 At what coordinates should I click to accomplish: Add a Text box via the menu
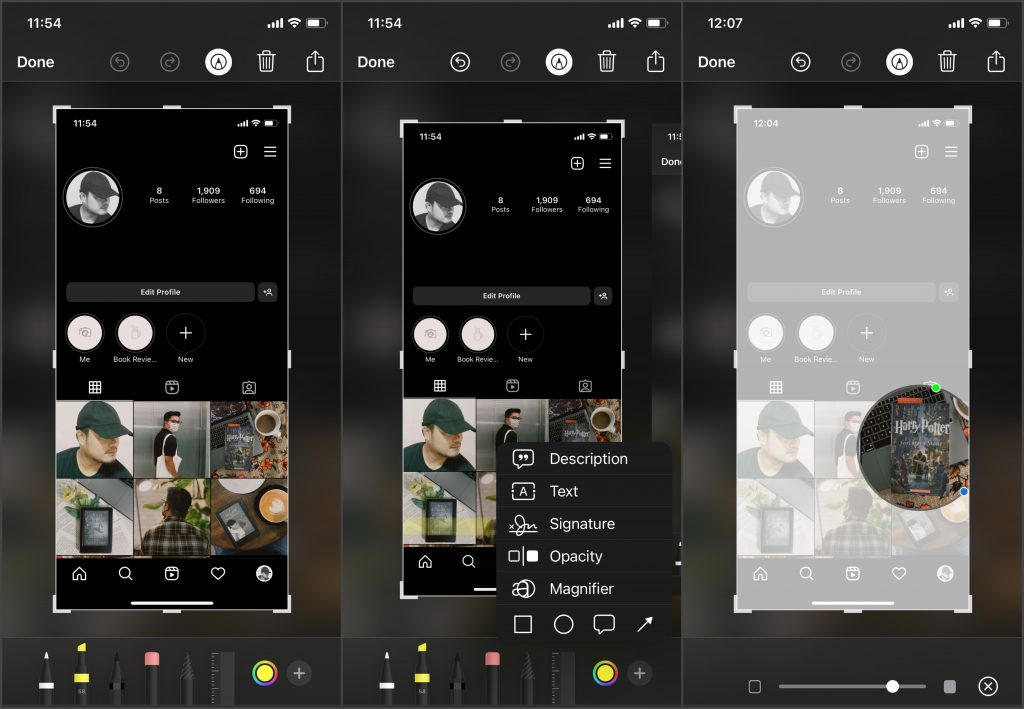click(x=563, y=491)
